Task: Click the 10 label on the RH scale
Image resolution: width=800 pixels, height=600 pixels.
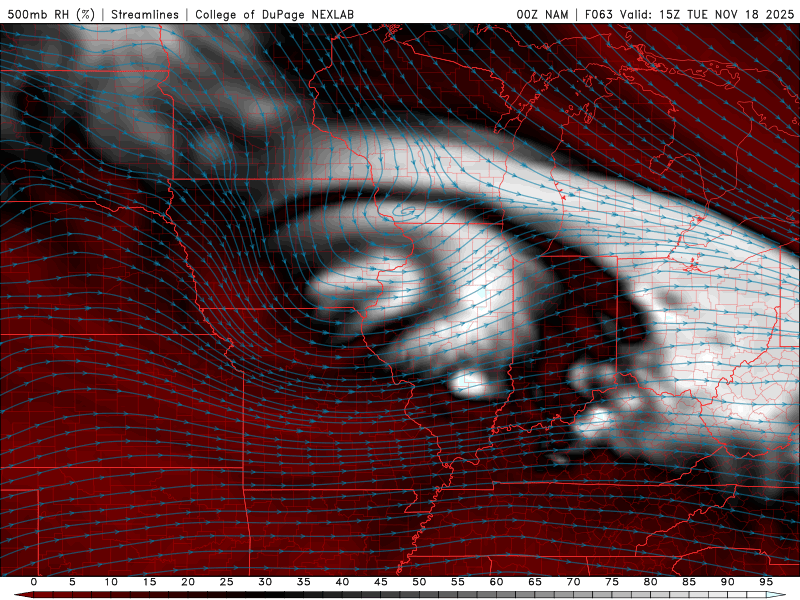Action: point(111,582)
